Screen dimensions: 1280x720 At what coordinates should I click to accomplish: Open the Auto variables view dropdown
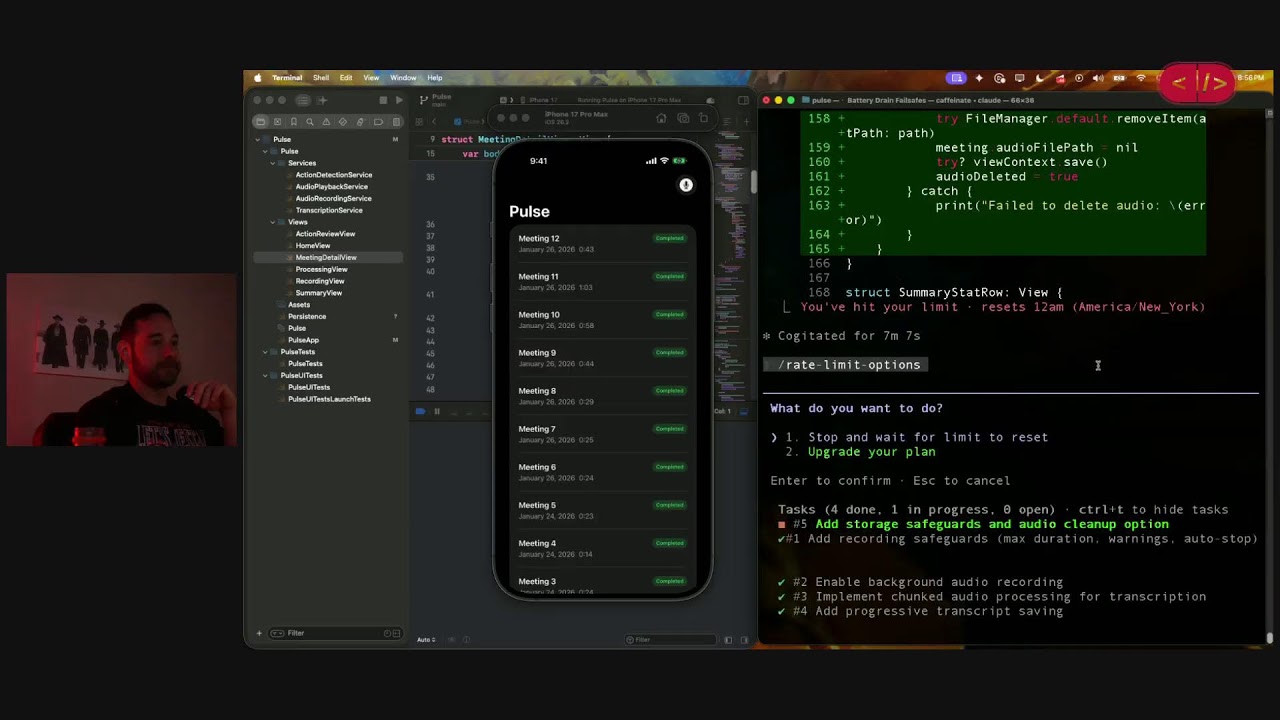tap(427, 640)
